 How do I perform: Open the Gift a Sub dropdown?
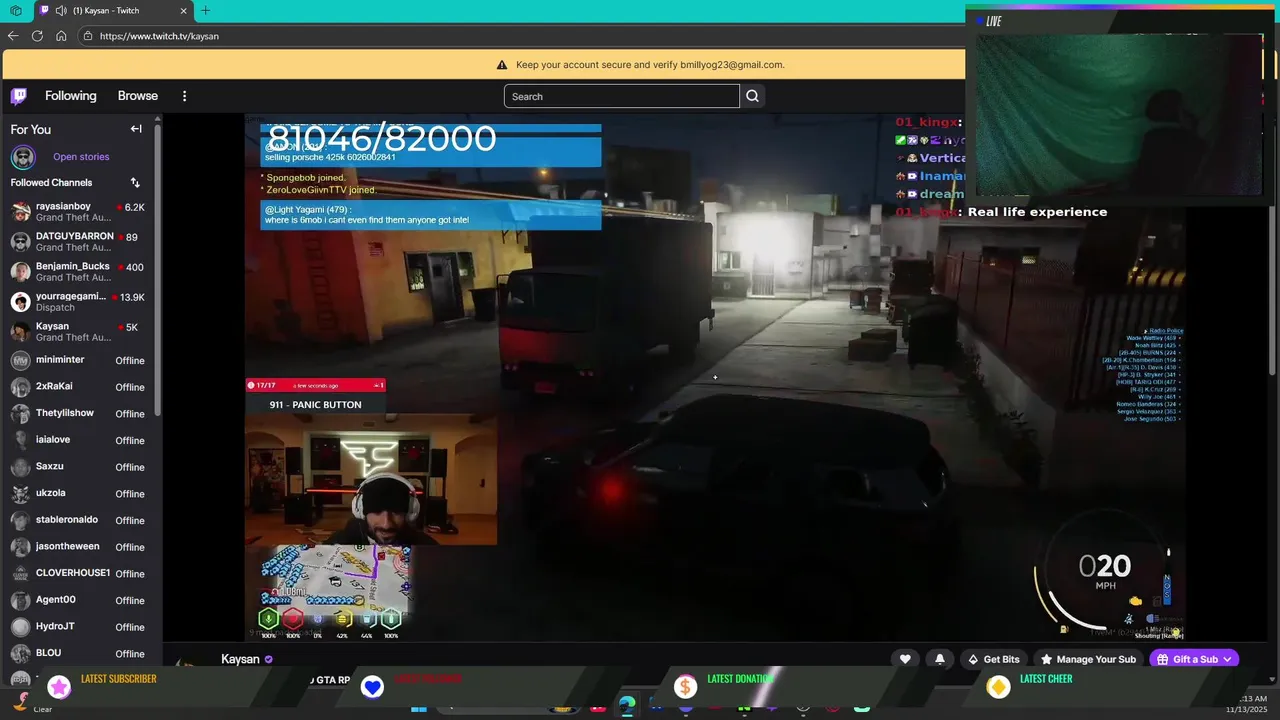click(x=1195, y=659)
